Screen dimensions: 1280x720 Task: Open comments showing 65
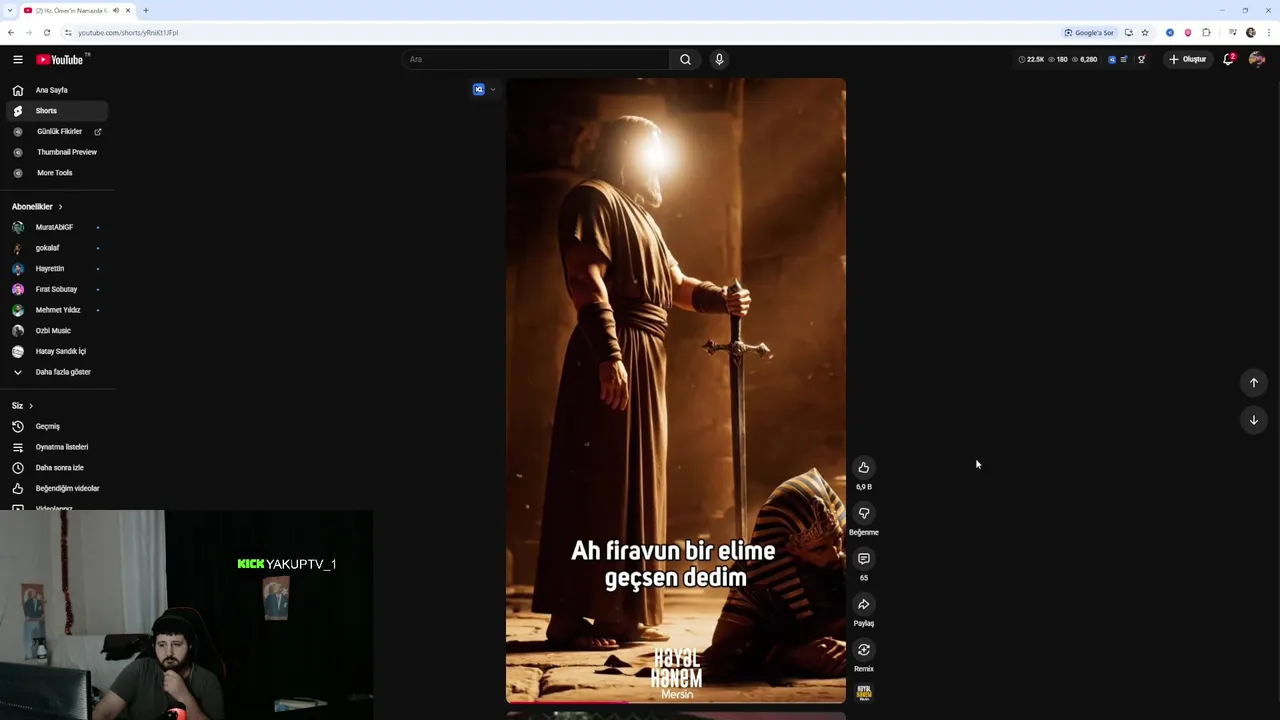pyautogui.click(x=864, y=558)
